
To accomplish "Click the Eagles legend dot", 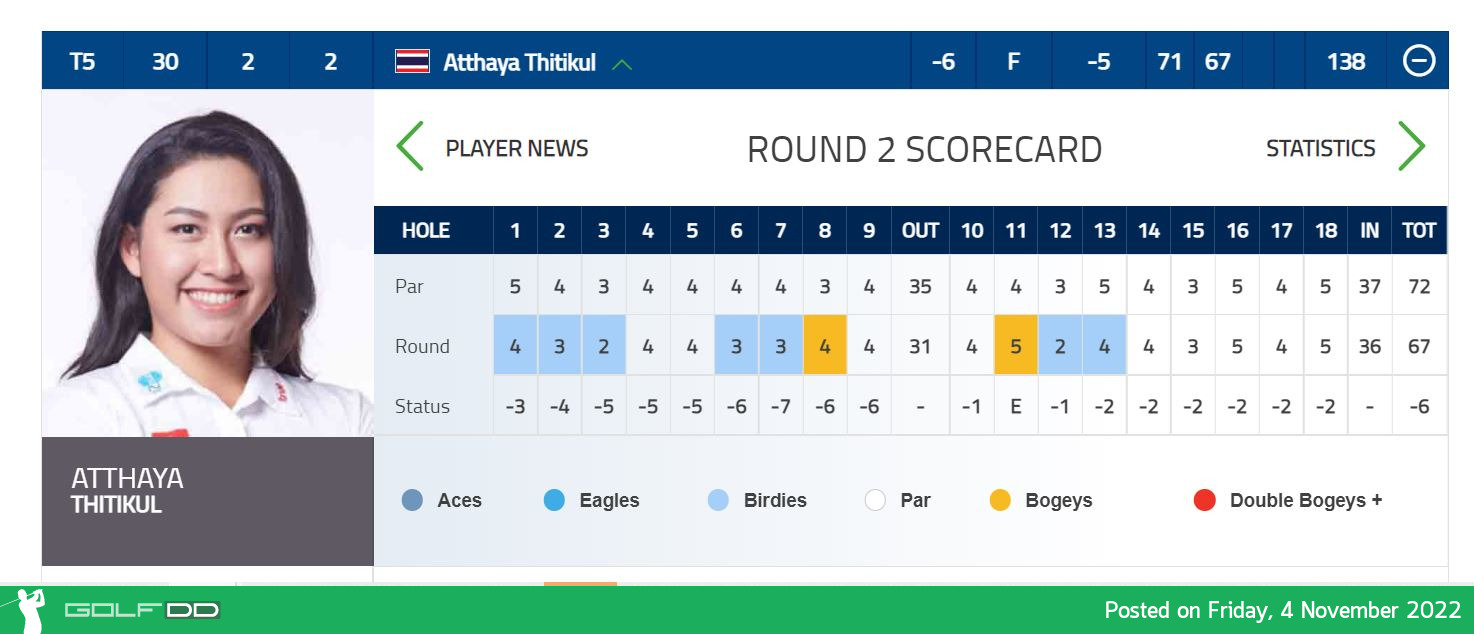I will pos(554,500).
